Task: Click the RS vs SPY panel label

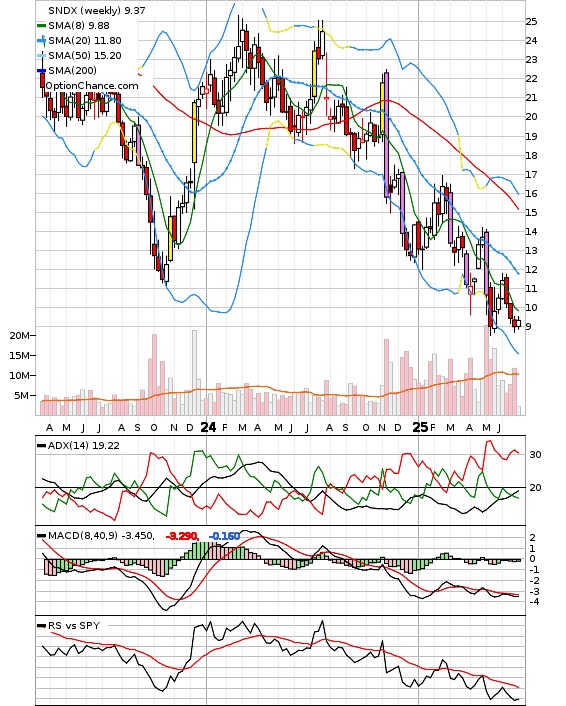Action: coord(74,625)
